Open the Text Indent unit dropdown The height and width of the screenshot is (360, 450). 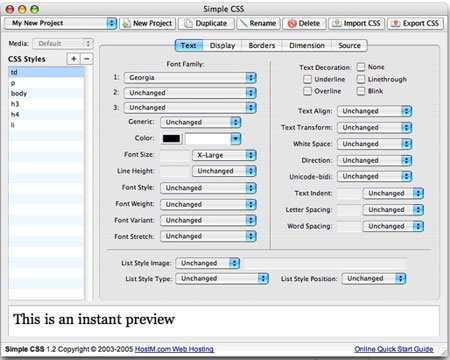393,193
